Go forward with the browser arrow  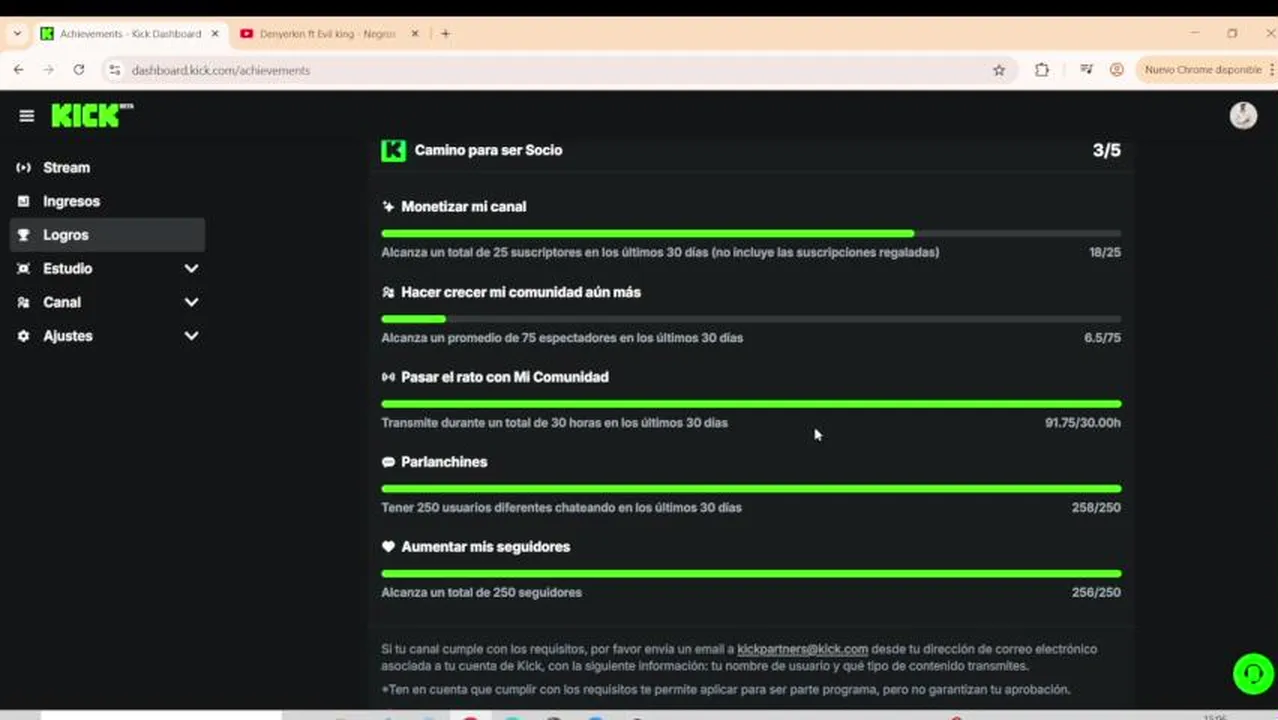(48, 70)
